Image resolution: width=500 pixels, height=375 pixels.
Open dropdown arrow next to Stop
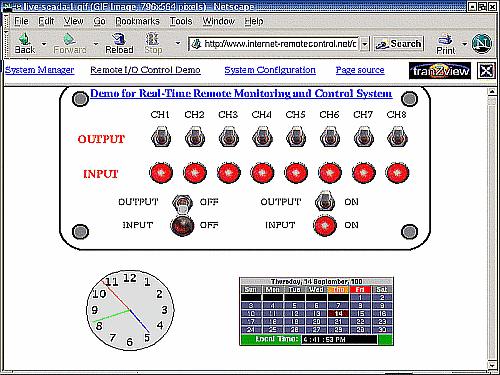click(178, 43)
